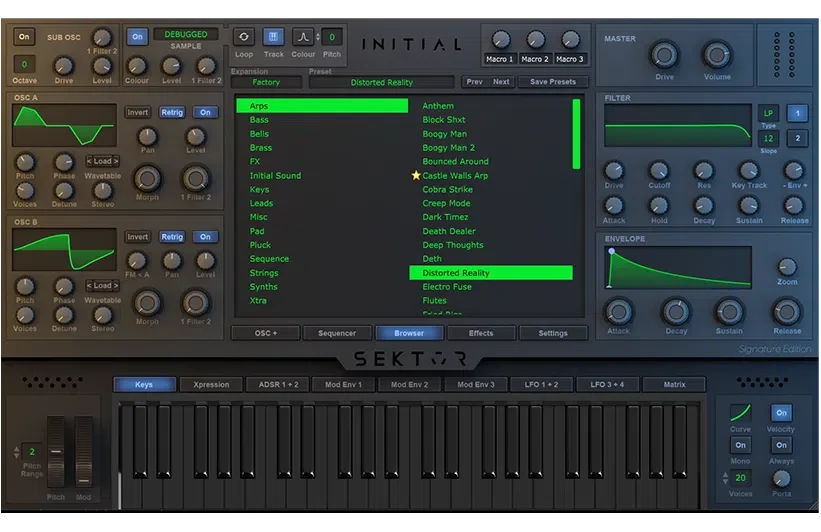Toggle the sample Track keyboard icon
The height and width of the screenshot is (532, 821).
coord(273,37)
